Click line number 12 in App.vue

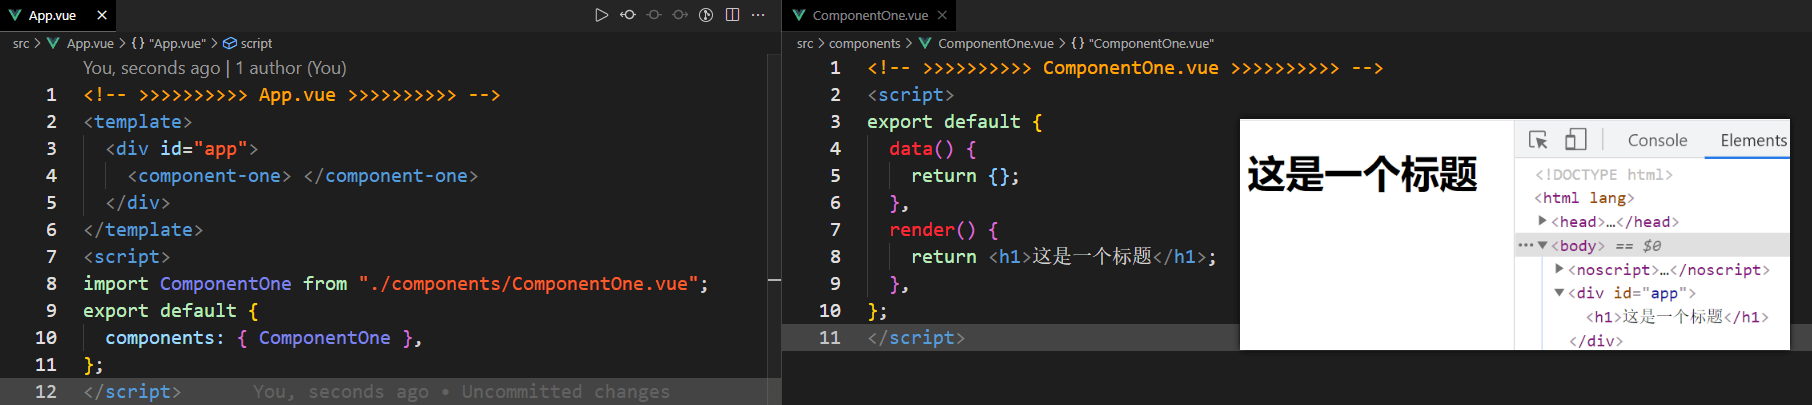tap(46, 392)
